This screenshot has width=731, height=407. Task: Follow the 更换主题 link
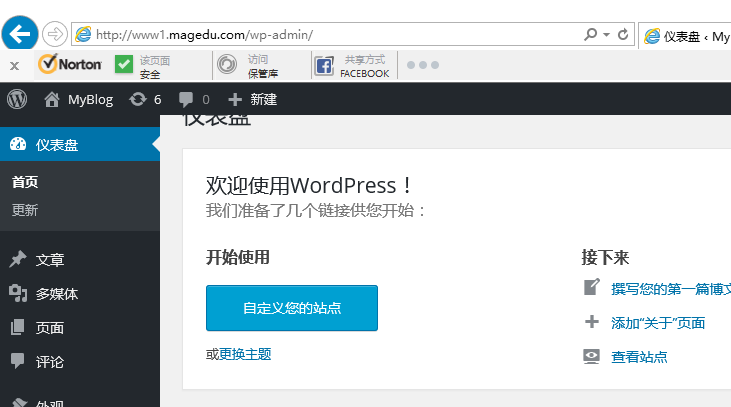click(x=245, y=354)
